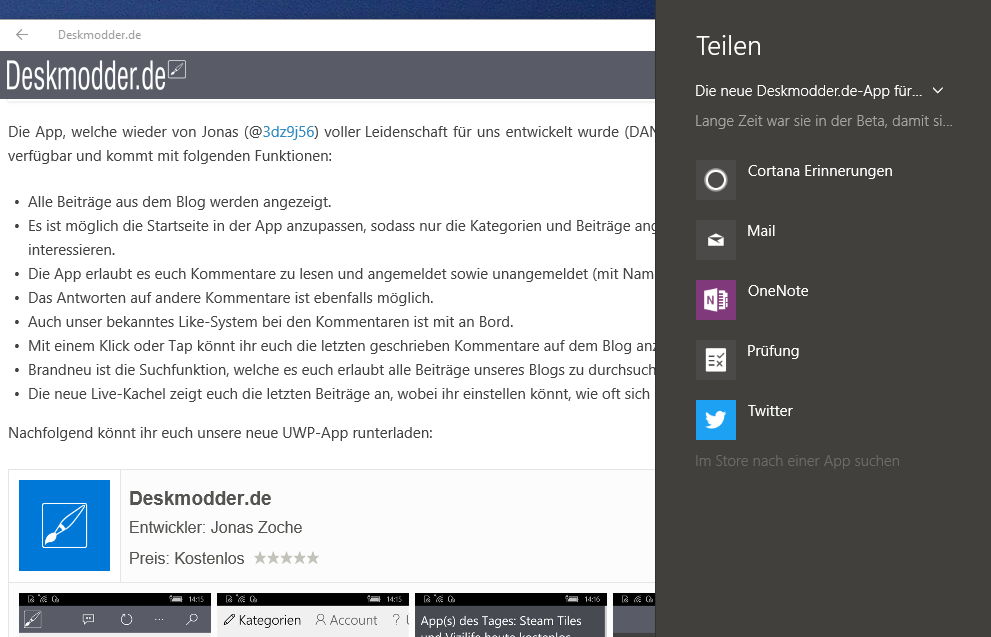Click the comments speech bubble icon in first screenshot

click(88, 619)
